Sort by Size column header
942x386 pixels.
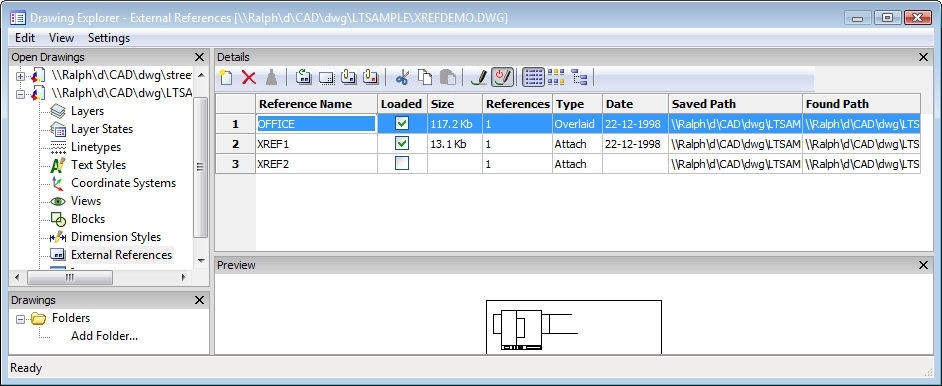click(x=455, y=104)
